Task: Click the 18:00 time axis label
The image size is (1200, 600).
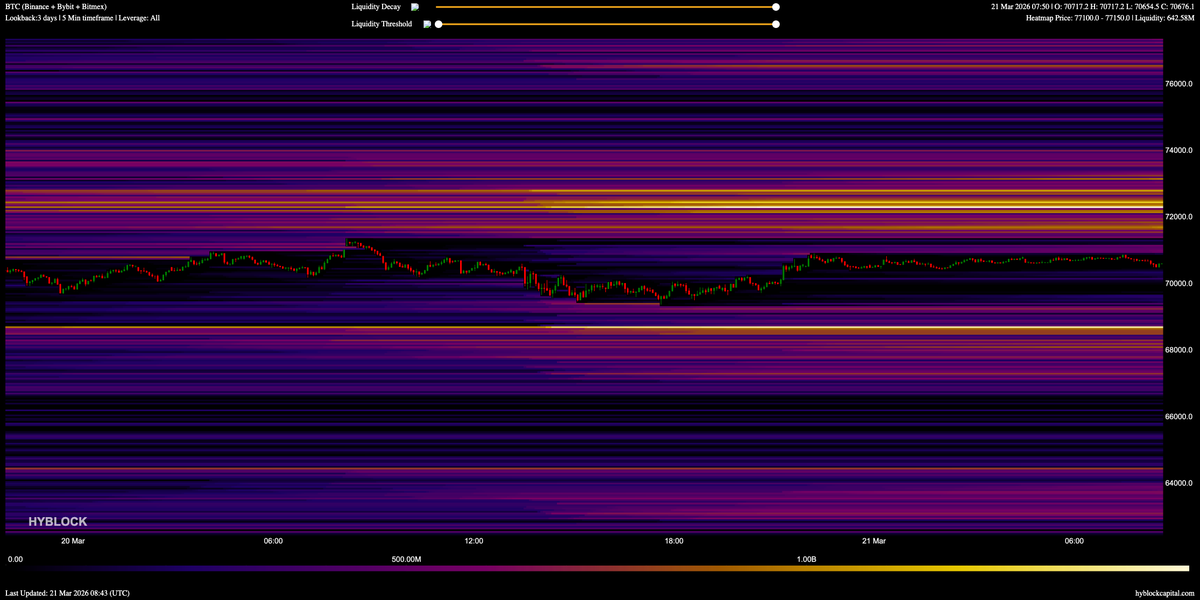Action: point(673,541)
